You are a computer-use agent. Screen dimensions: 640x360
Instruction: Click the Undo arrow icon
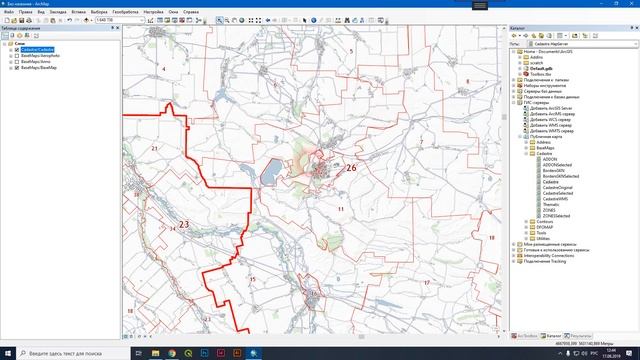pyautogui.click(x=69, y=20)
